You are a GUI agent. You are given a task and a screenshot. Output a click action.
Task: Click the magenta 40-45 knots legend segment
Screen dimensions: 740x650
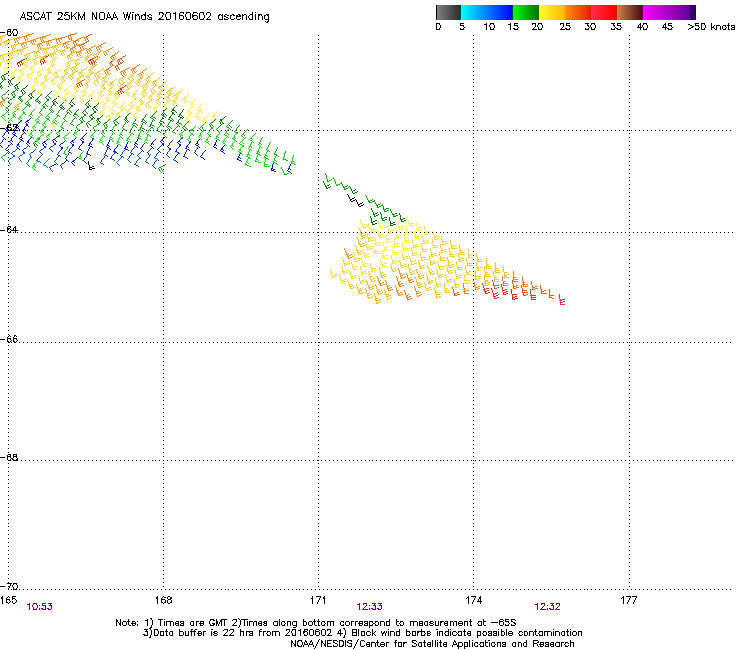(656, 12)
